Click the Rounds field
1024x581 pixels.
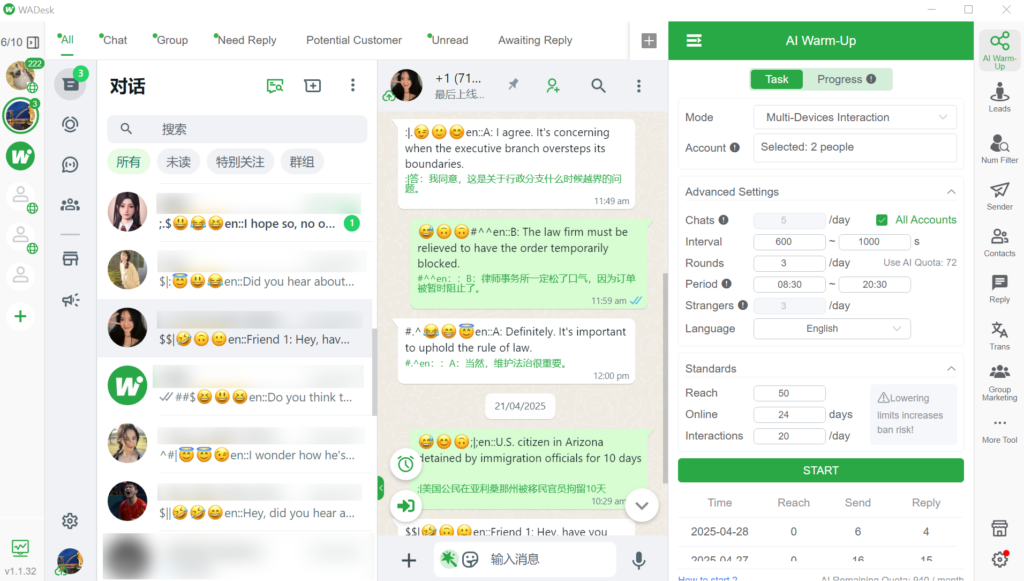789,263
